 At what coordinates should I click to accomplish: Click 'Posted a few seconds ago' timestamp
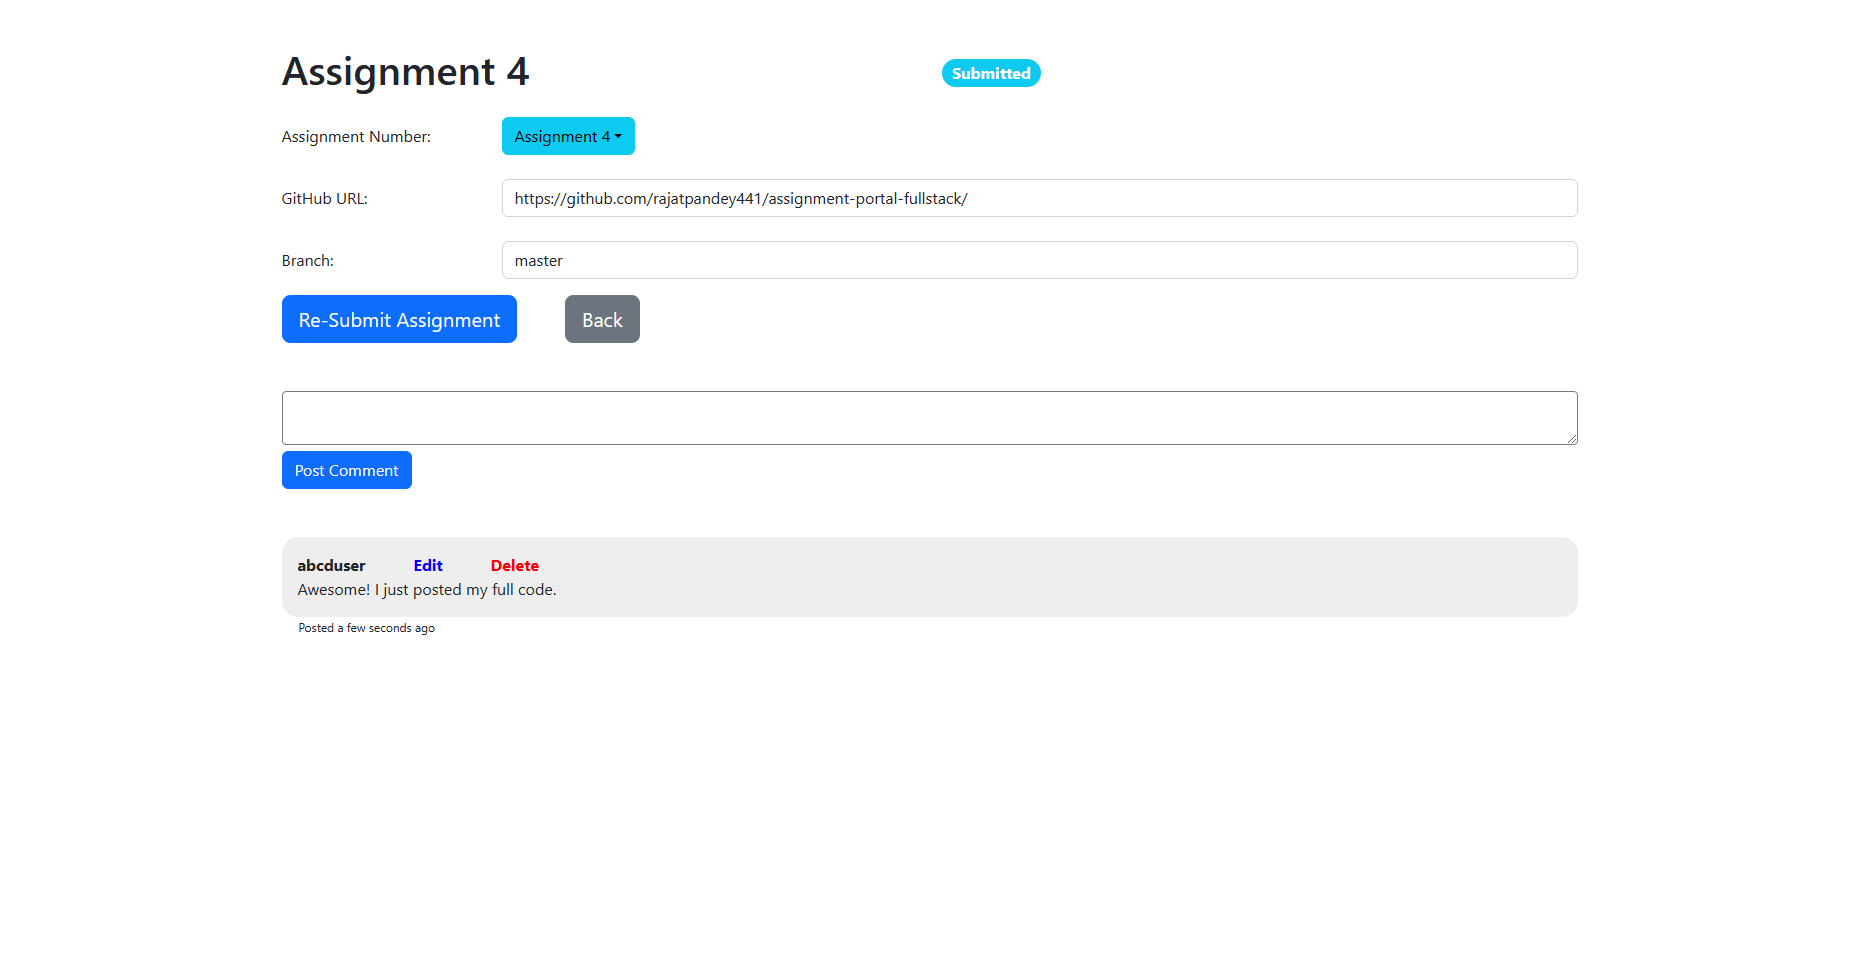click(x=366, y=628)
